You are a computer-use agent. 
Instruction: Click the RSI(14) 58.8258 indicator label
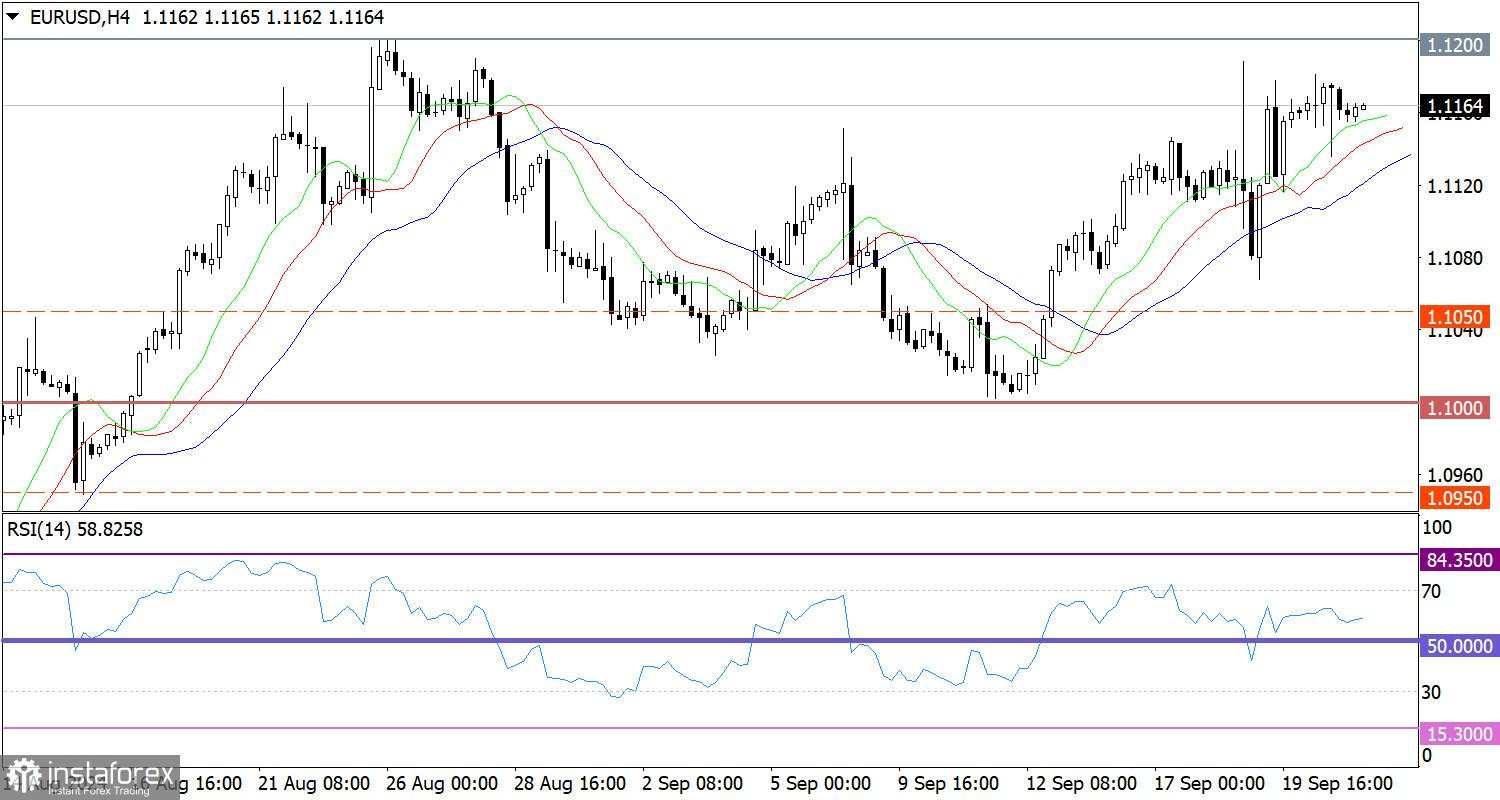(x=75, y=529)
